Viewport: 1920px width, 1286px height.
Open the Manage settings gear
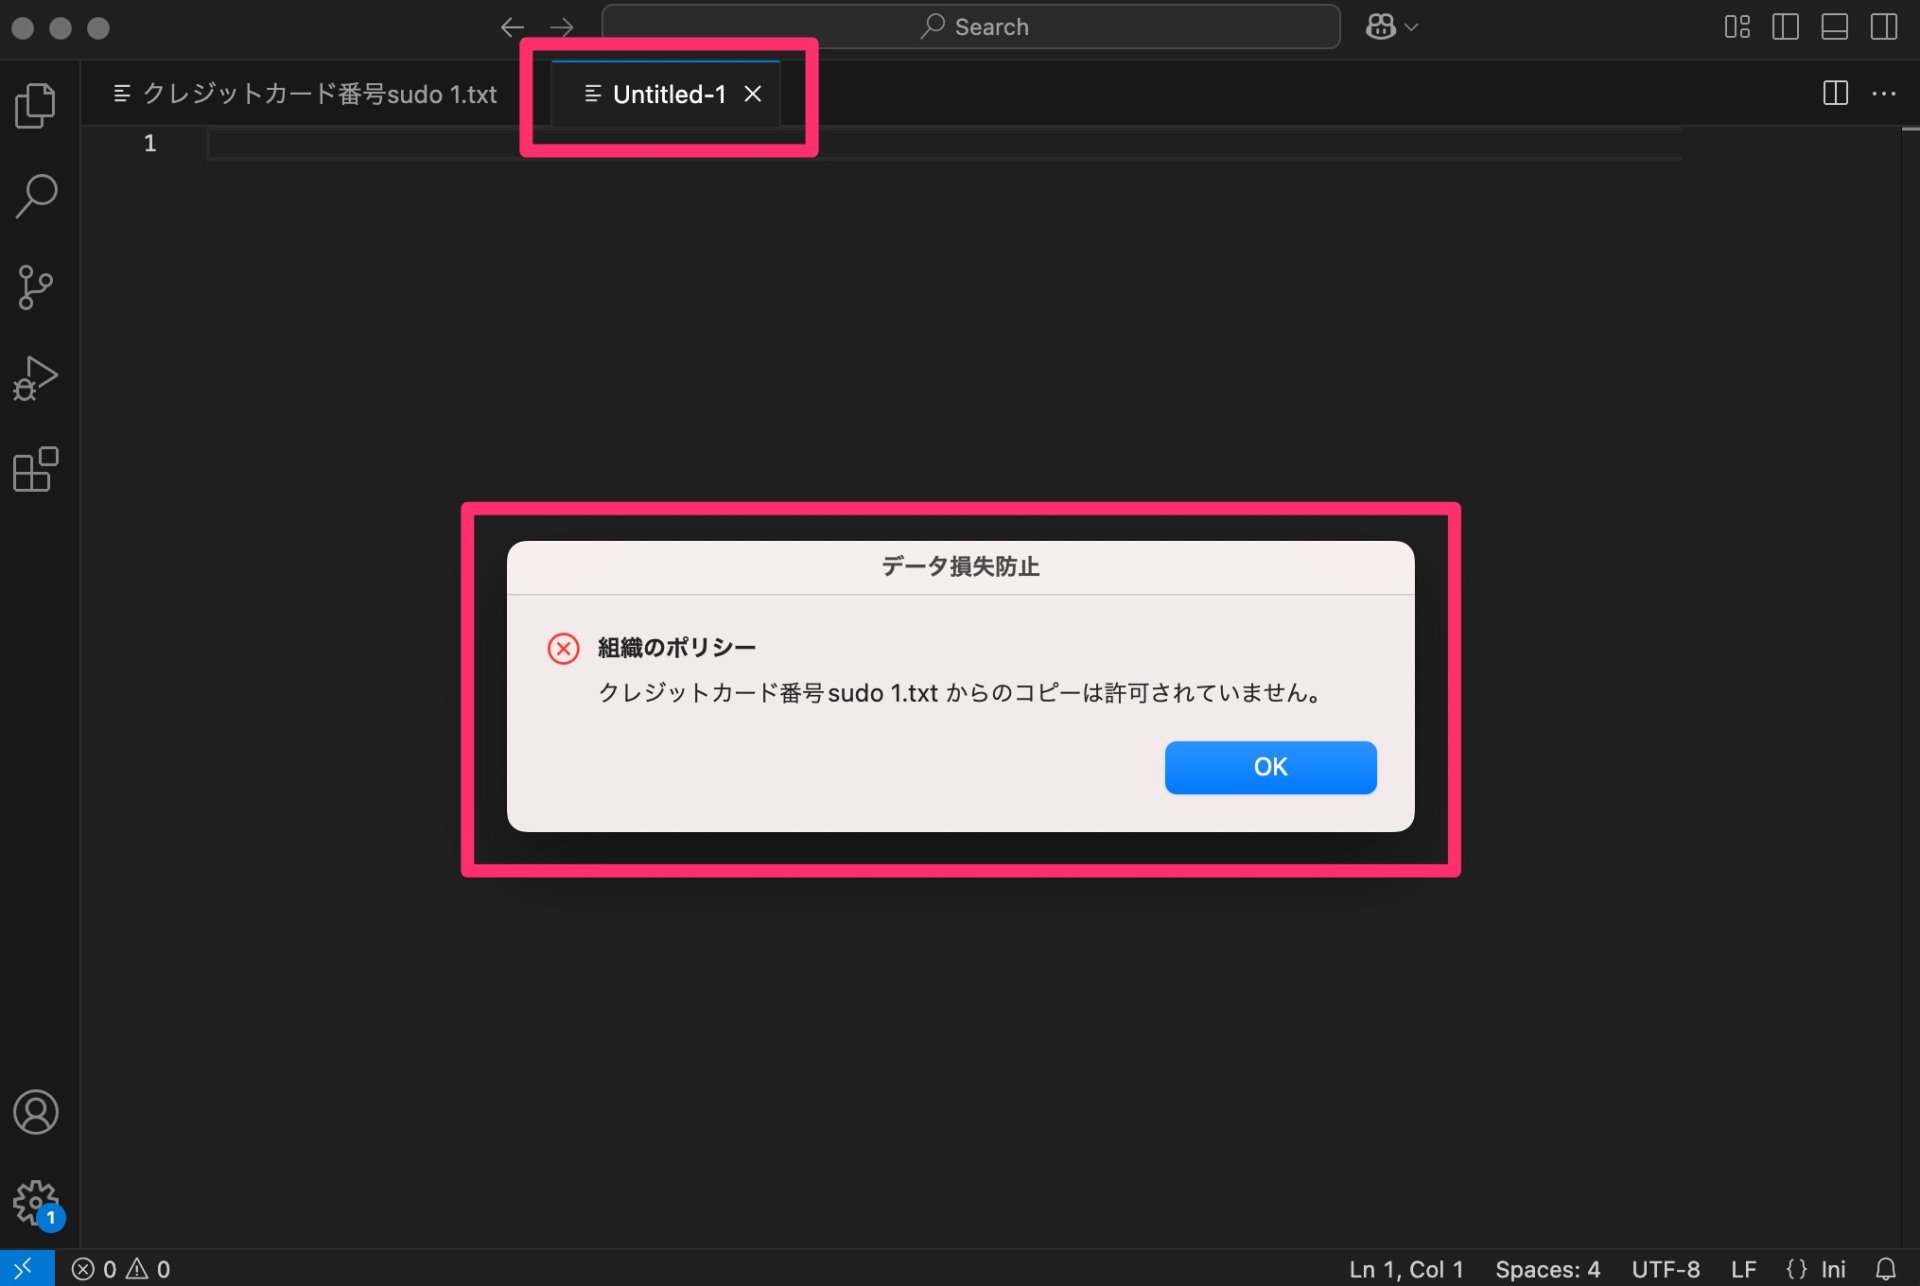[36, 1201]
